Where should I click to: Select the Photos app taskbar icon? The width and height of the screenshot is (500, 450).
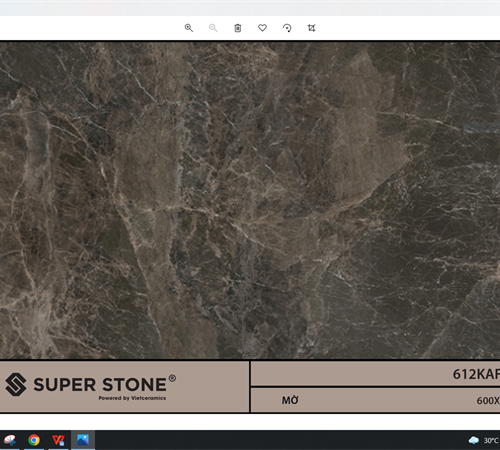coord(83,440)
